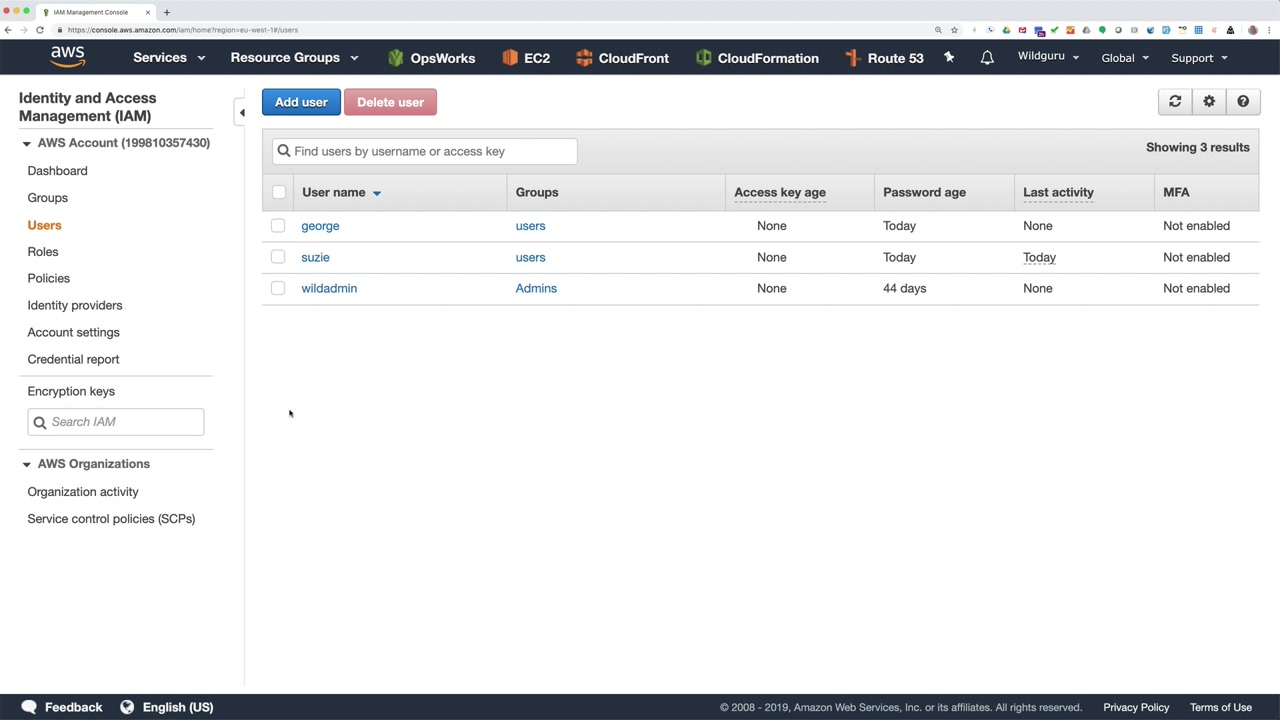1280x720 pixels.
Task: Focus the Search IAM field
Action: (x=116, y=422)
